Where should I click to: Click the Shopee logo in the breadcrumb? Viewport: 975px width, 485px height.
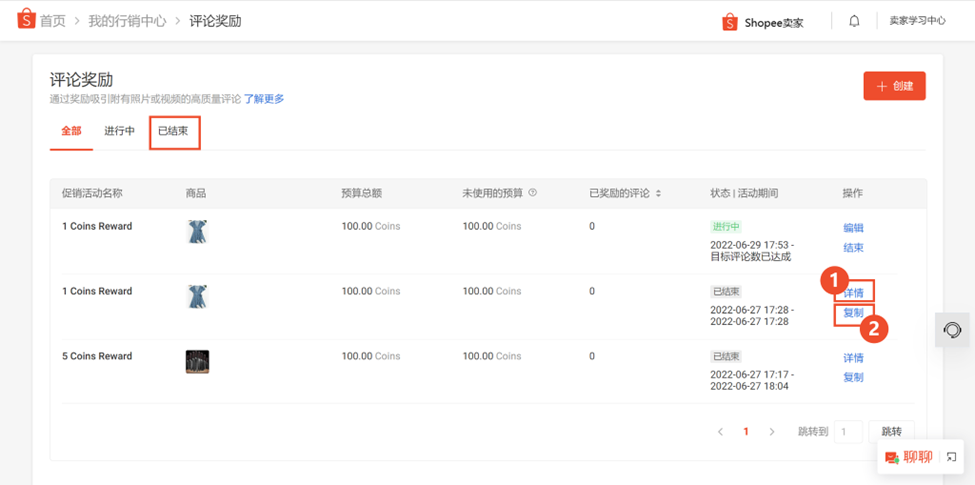tap(25, 20)
